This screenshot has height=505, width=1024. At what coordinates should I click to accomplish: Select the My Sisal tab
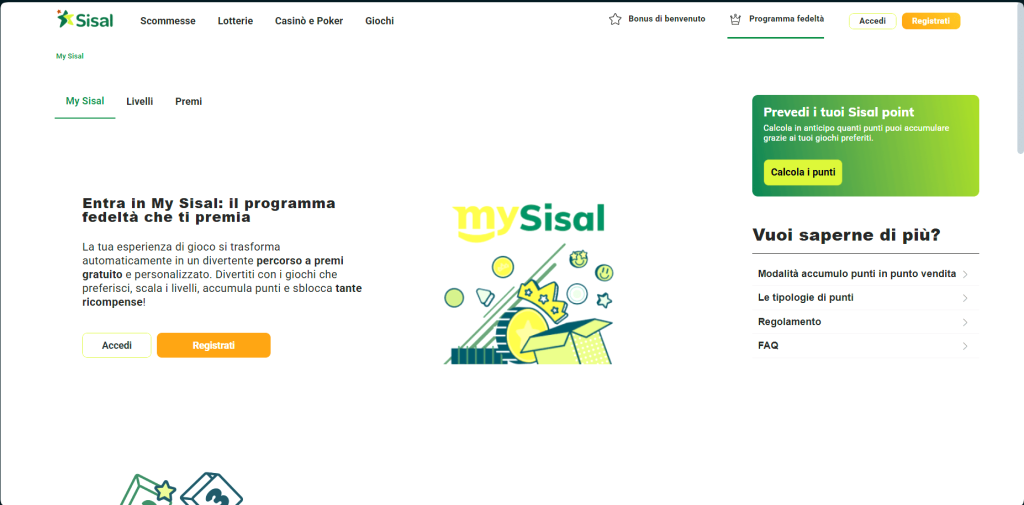point(85,101)
